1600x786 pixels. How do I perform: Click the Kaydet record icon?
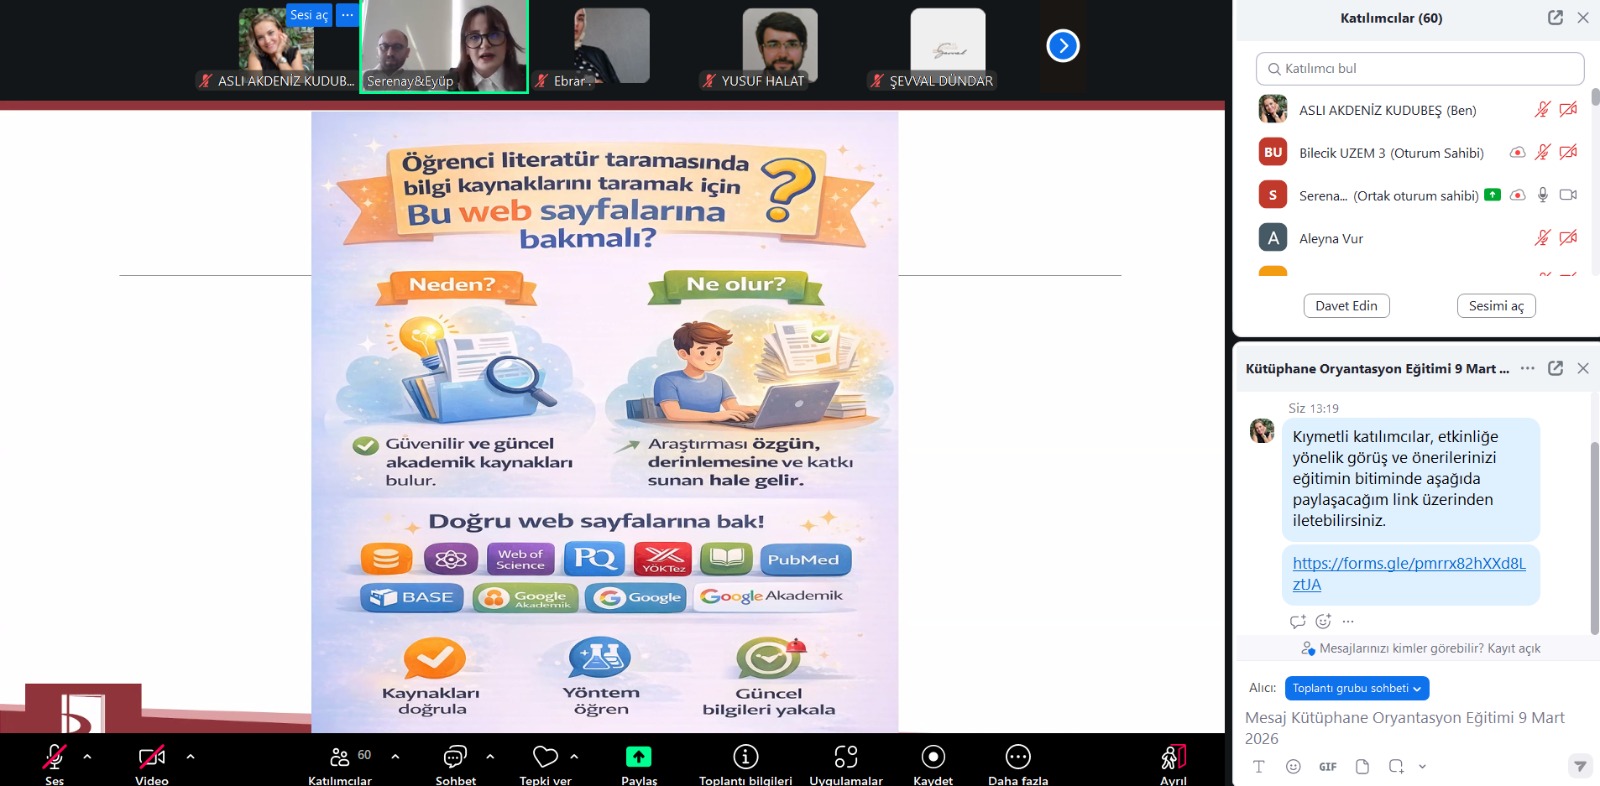pos(932,757)
